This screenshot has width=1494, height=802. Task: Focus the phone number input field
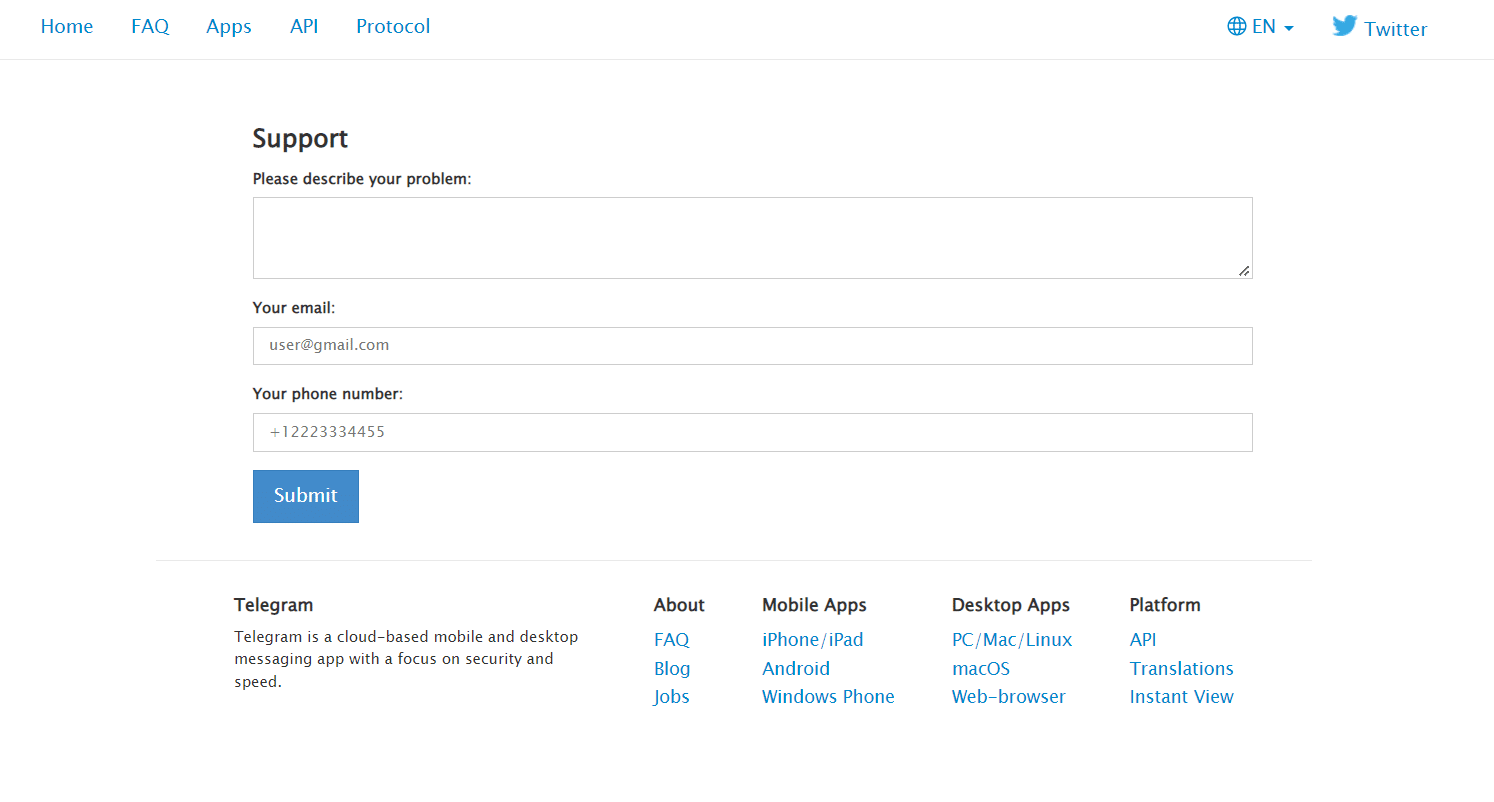[x=752, y=432]
